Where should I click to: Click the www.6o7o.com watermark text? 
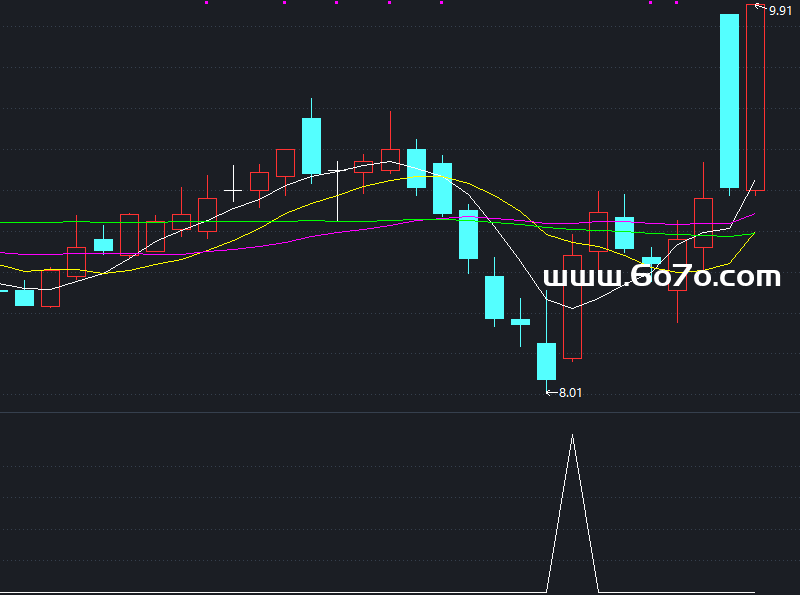click(x=661, y=277)
